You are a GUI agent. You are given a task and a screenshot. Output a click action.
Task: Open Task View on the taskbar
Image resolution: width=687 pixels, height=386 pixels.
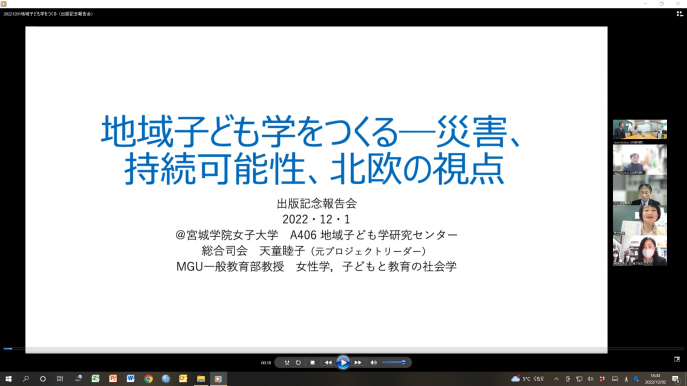point(60,379)
